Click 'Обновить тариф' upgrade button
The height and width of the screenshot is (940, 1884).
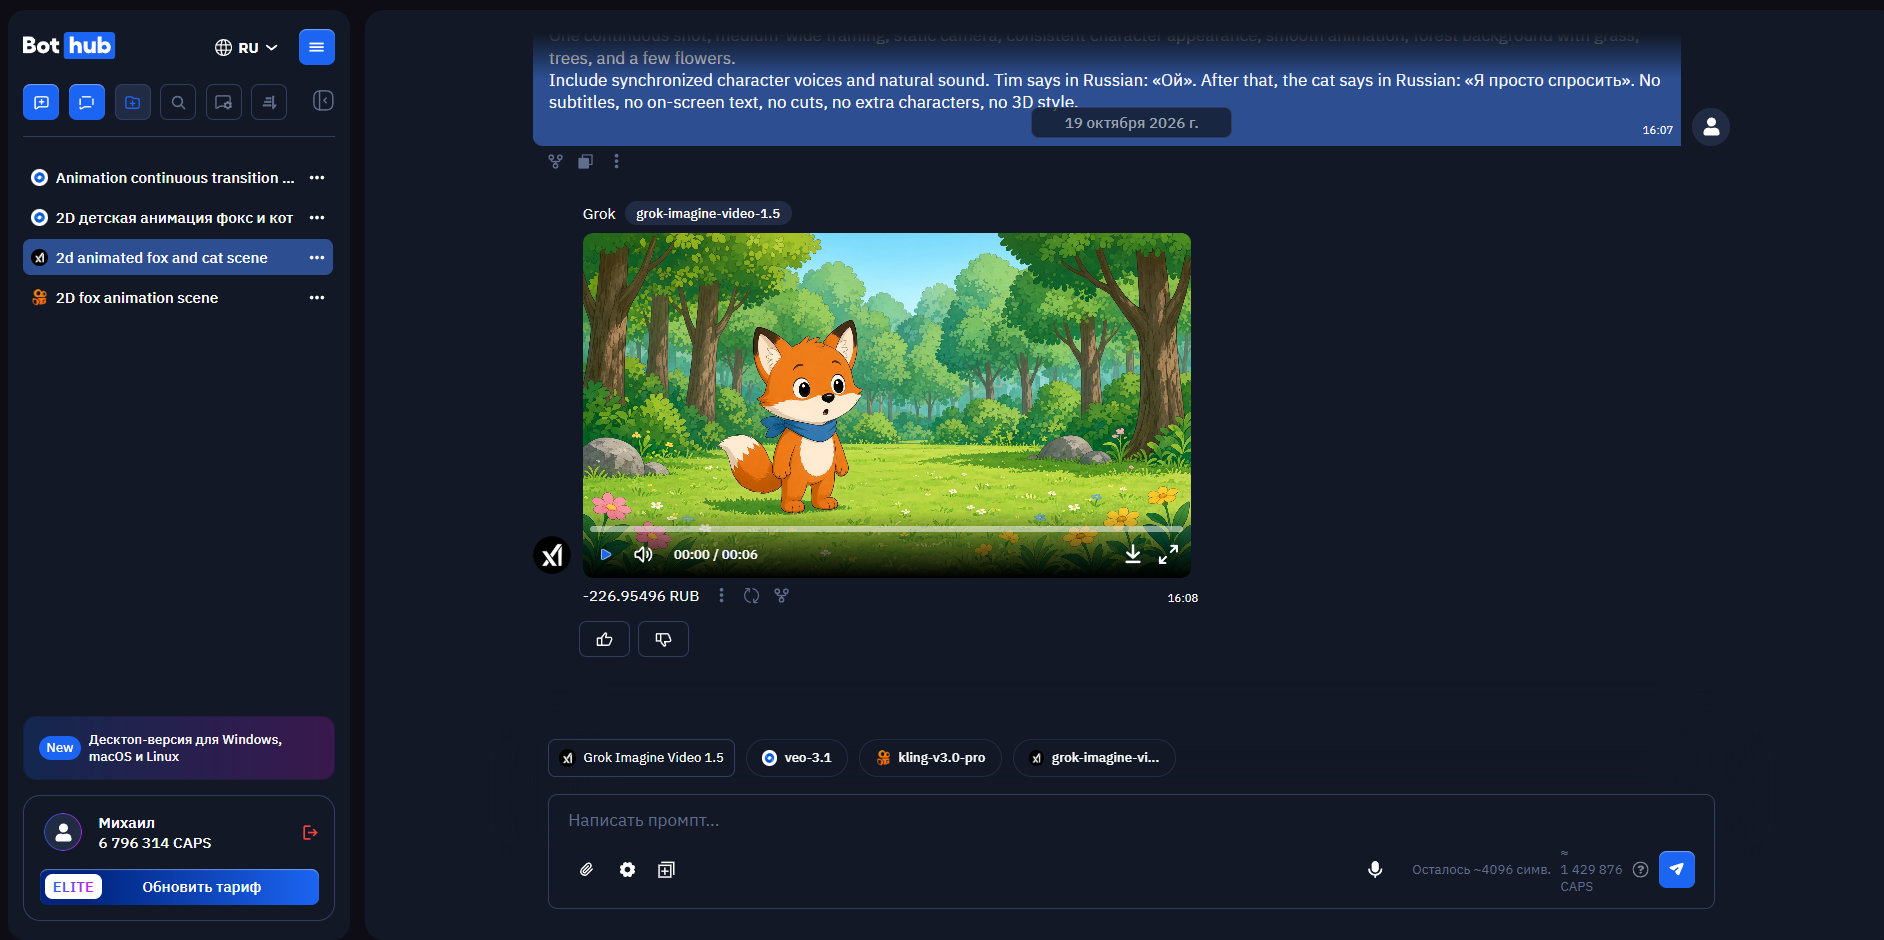(x=180, y=887)
